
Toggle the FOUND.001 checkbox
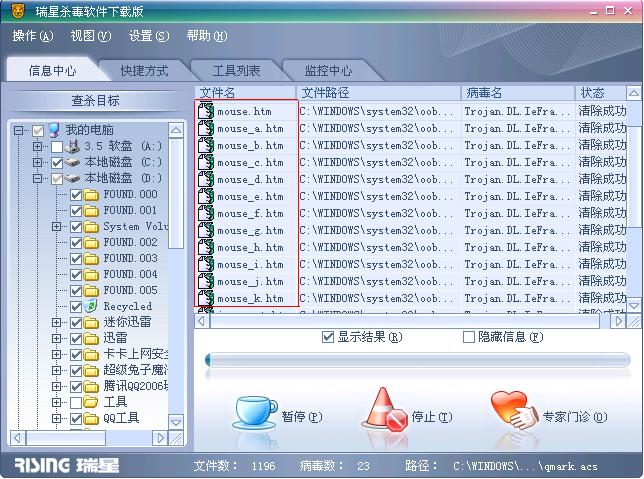pos(76,211)
